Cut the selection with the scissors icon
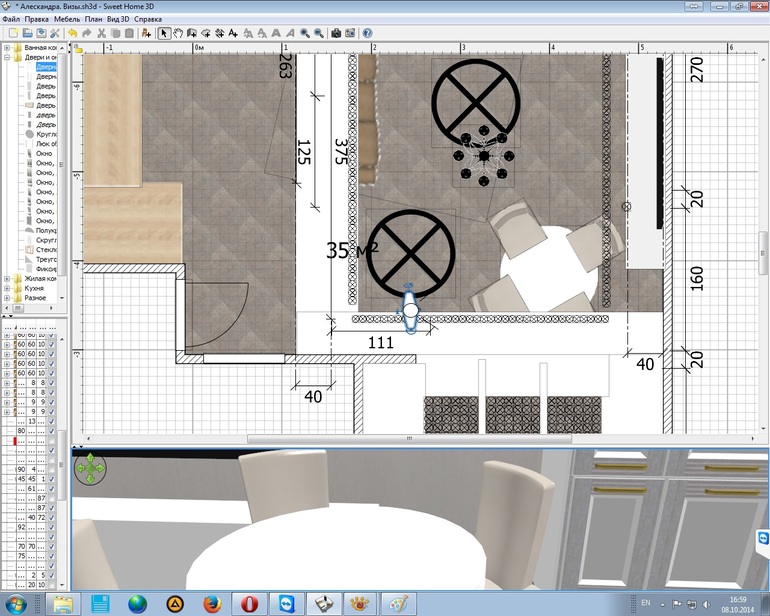The width and height of the screenshot is (770, 616). [101, 33]
